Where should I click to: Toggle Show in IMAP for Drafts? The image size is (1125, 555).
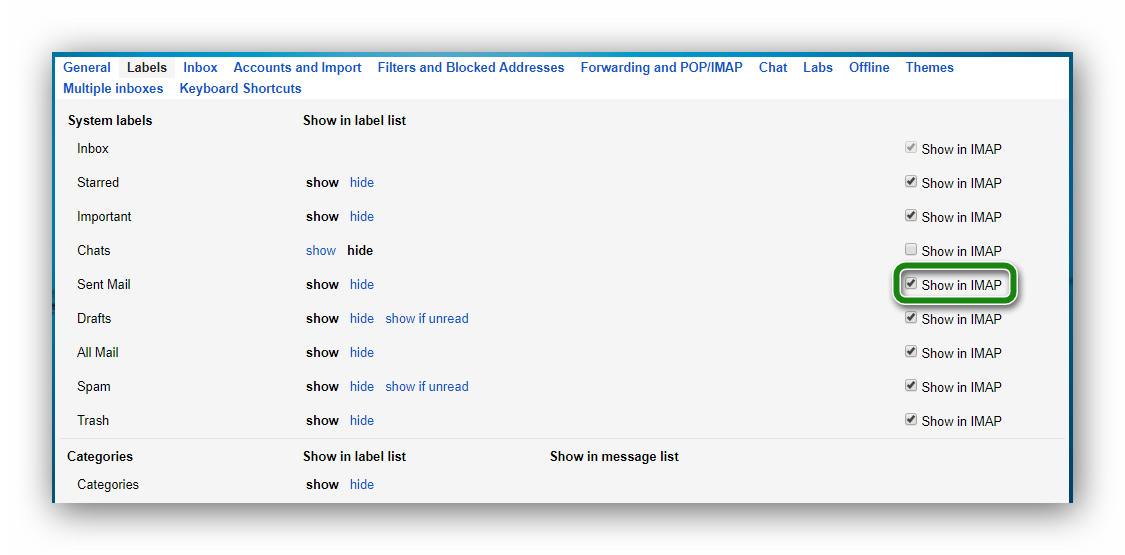point(911,318)
